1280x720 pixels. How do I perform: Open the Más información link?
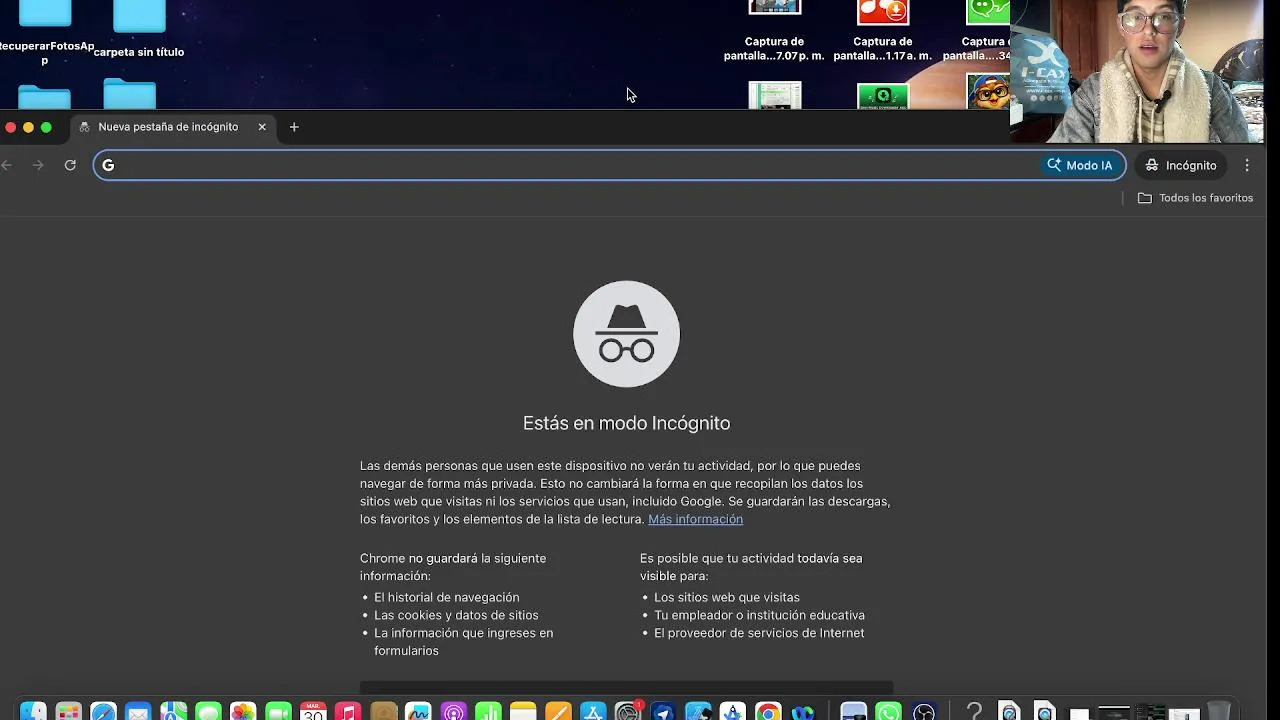tap(695, 519)
